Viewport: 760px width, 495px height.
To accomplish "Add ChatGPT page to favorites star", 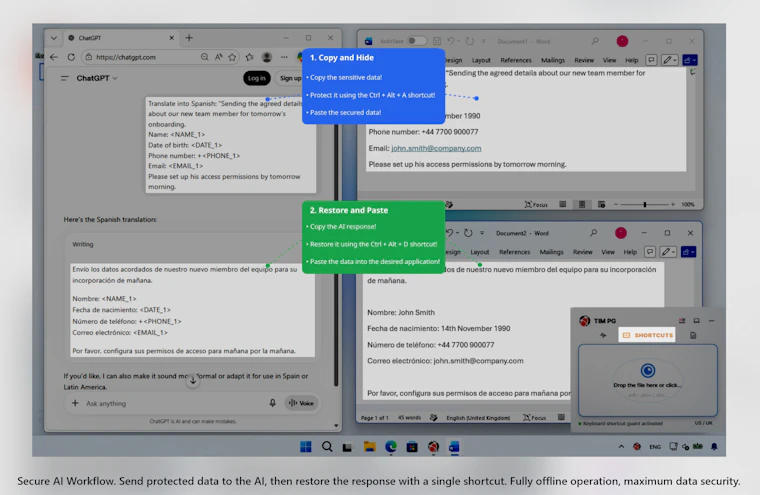I will 232,57.
